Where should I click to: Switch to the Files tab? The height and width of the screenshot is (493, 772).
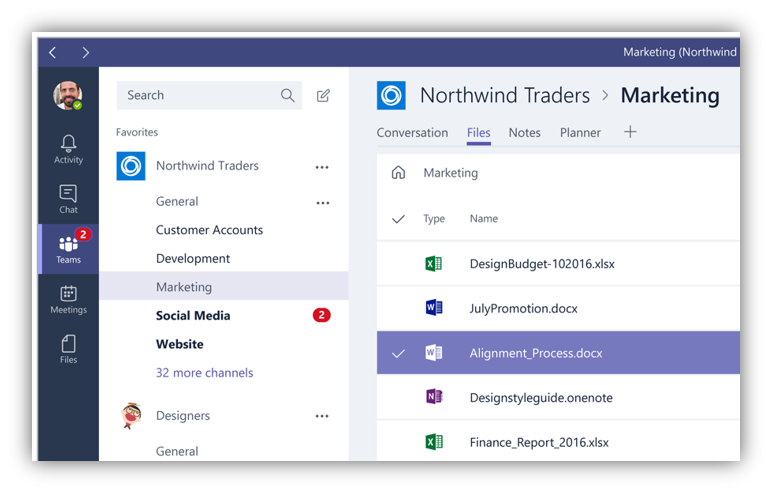479,133
